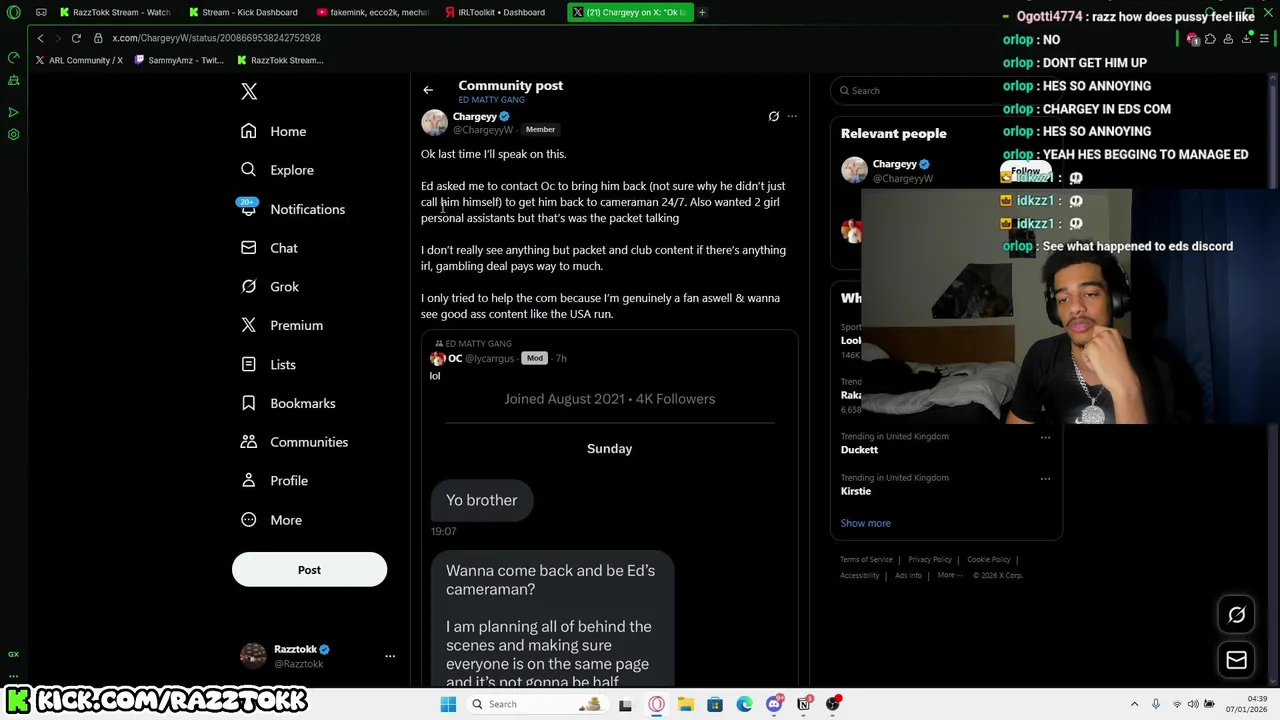
Task: Open Grok from the sidebar
Action: point(270,287)
